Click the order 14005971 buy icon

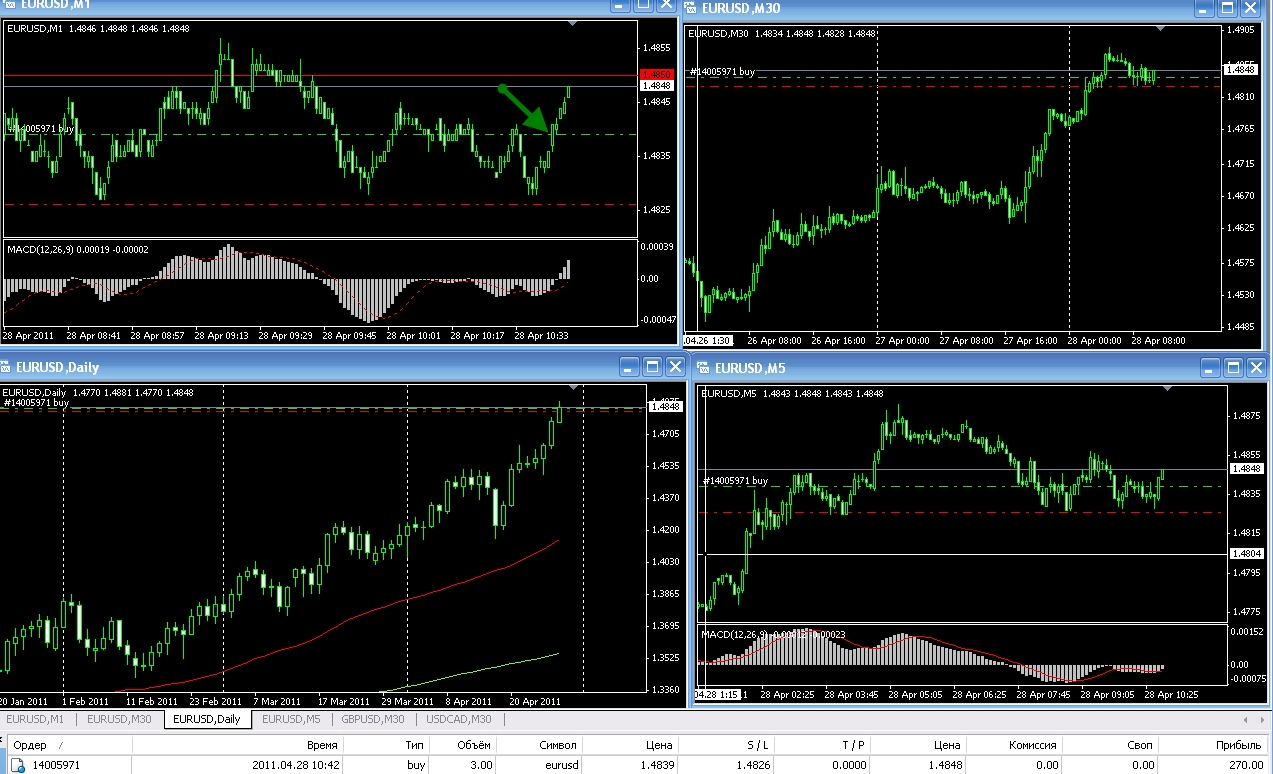click(x=17, y=765)
